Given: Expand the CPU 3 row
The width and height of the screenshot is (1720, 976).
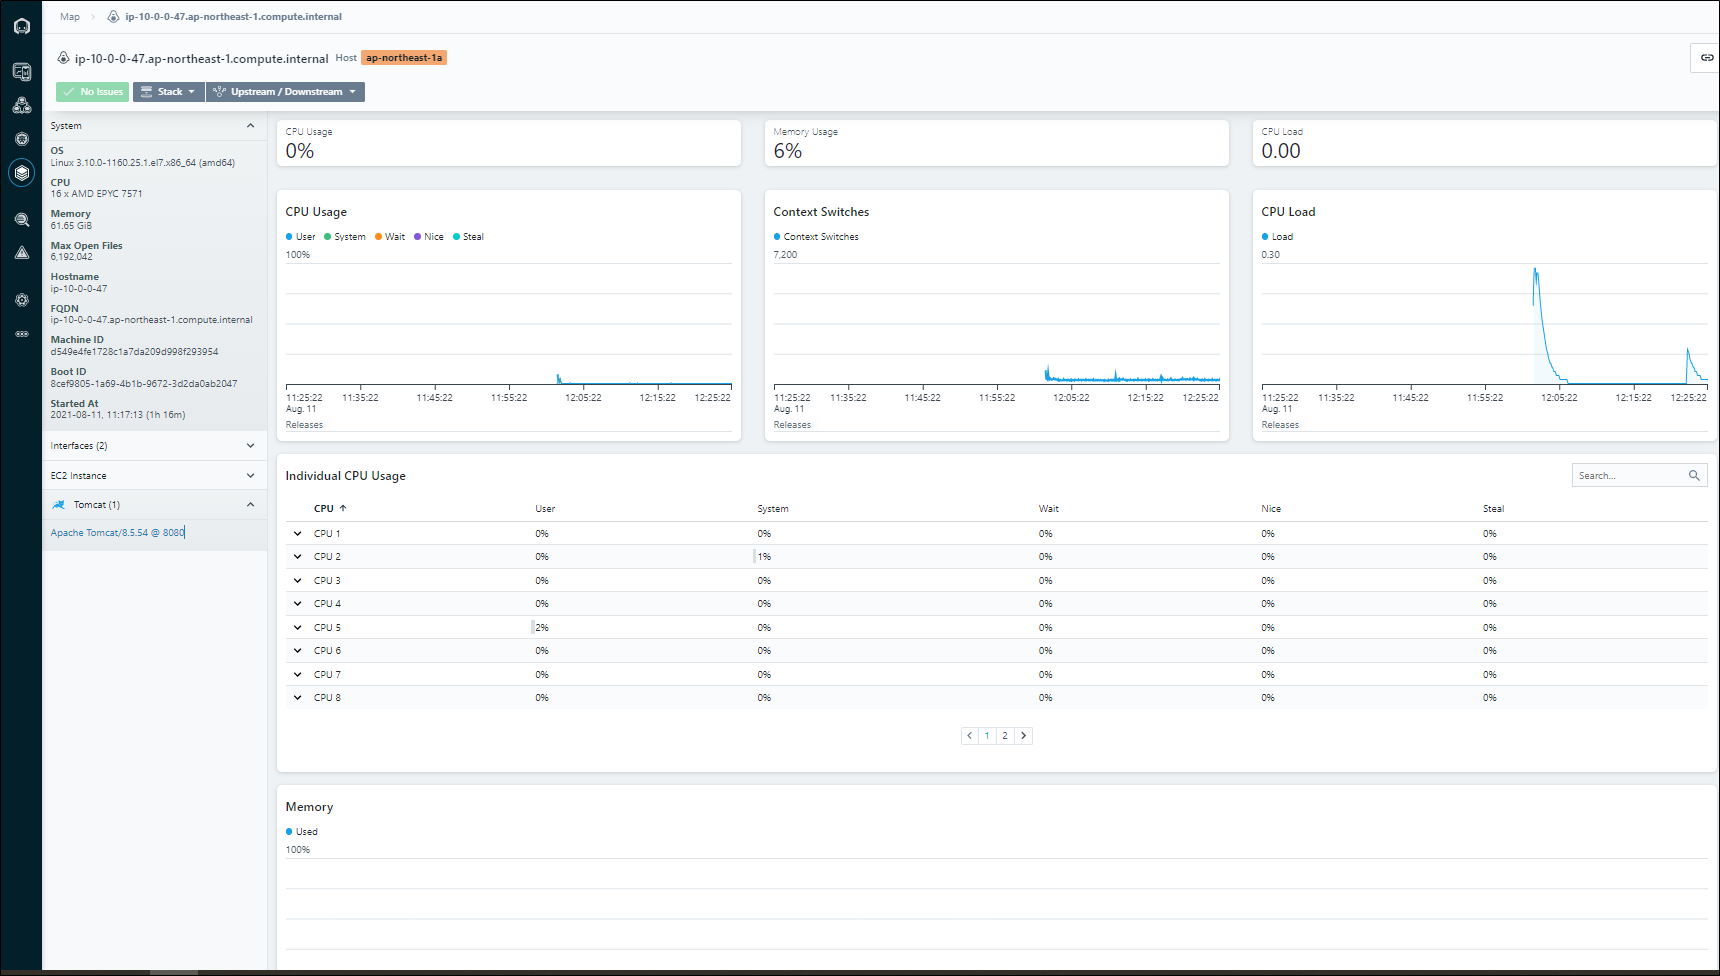Looking at the screenshot, I should point(297,581).
